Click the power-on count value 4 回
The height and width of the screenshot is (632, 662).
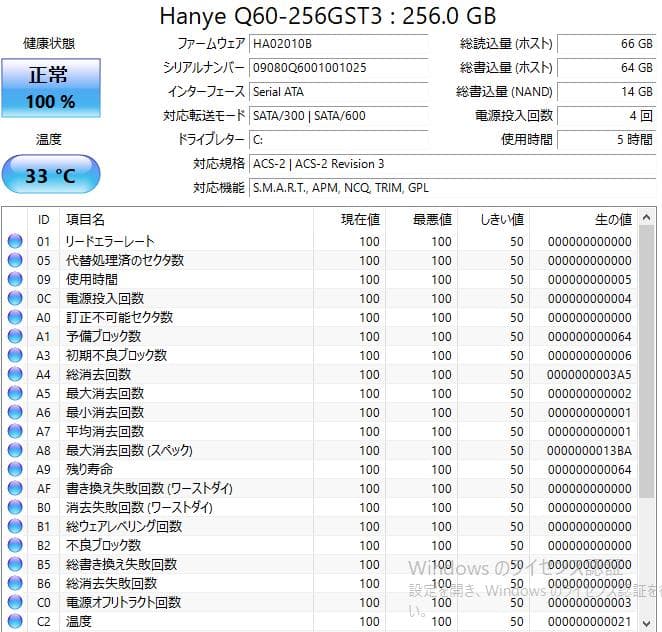[x=606, y=116]
